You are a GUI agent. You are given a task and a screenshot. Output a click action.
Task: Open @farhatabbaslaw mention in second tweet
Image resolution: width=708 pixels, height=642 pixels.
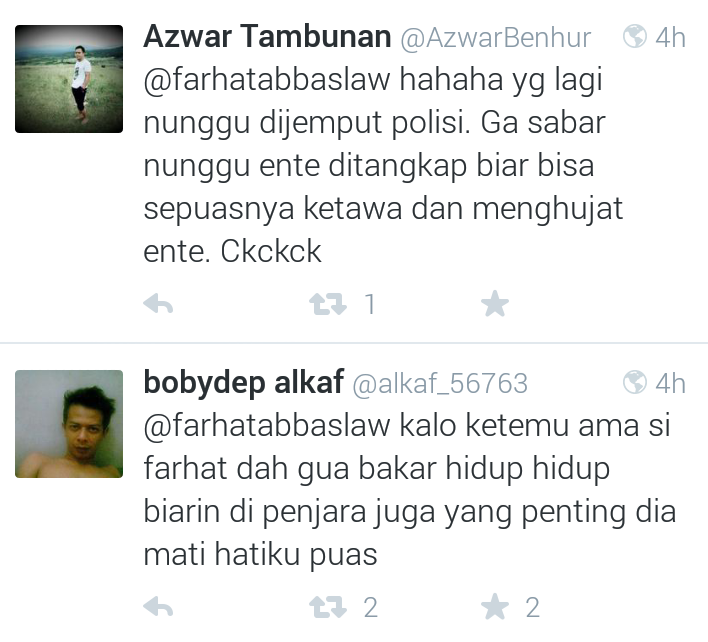tap(267, 425)
